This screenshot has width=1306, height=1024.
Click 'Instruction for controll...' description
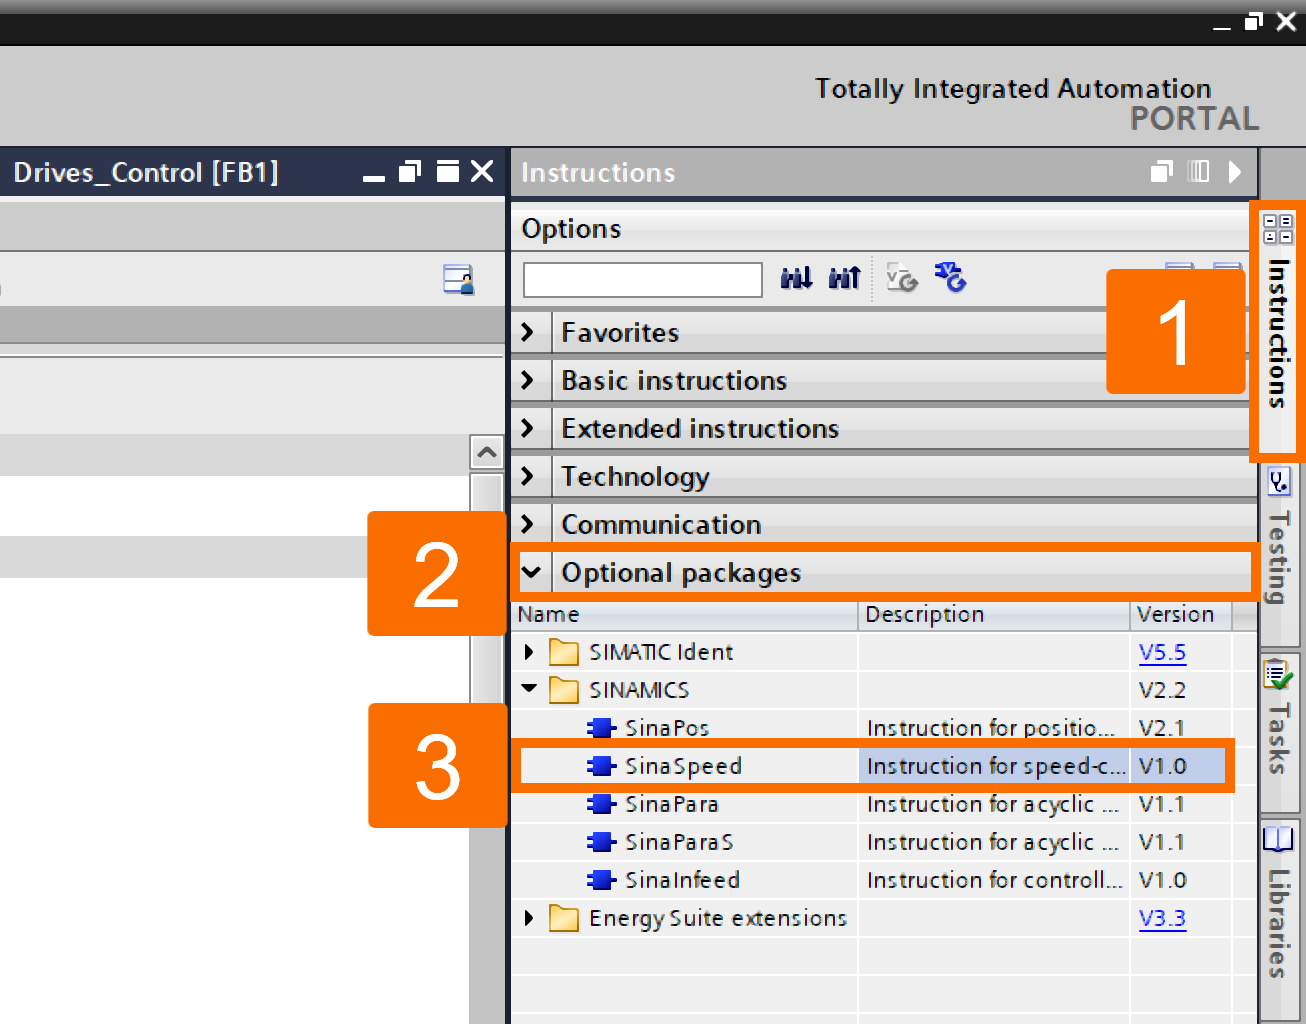tap(994, 880)
